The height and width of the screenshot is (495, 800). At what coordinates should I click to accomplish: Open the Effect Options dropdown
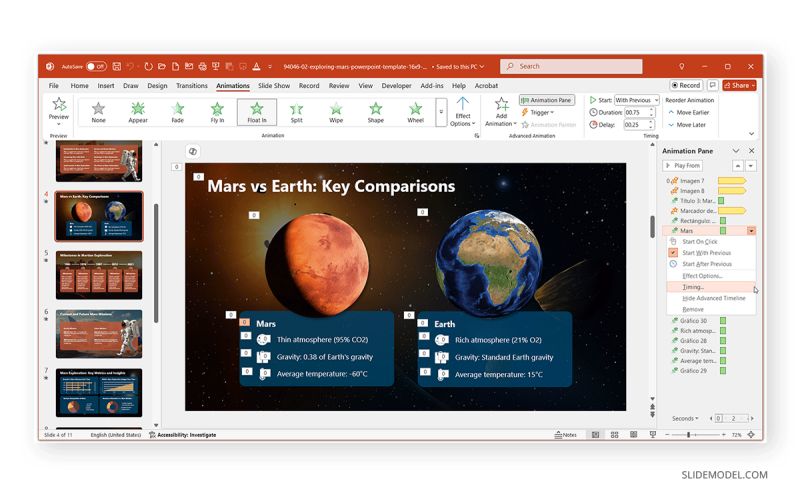463,112
